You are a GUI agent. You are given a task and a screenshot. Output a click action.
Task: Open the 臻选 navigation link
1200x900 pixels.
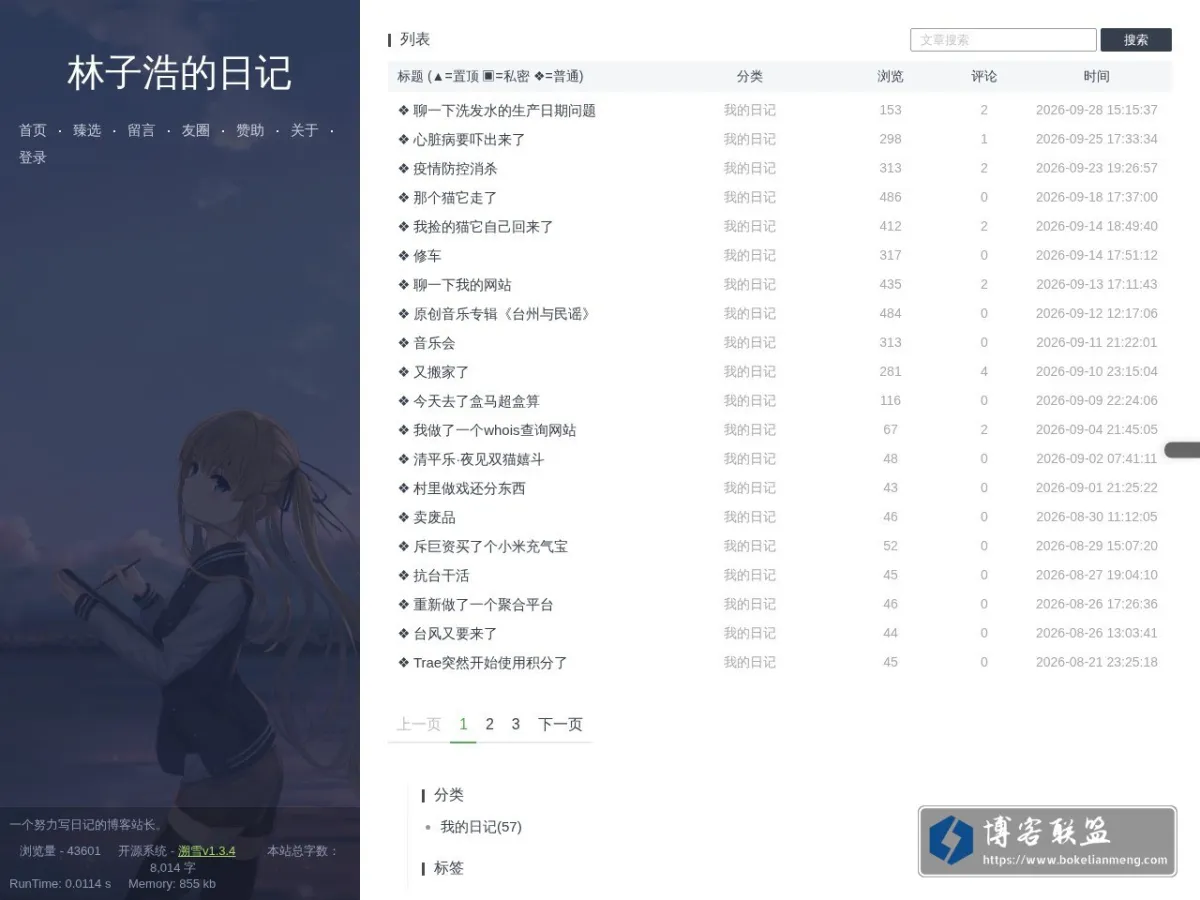[x=87, y=130]
